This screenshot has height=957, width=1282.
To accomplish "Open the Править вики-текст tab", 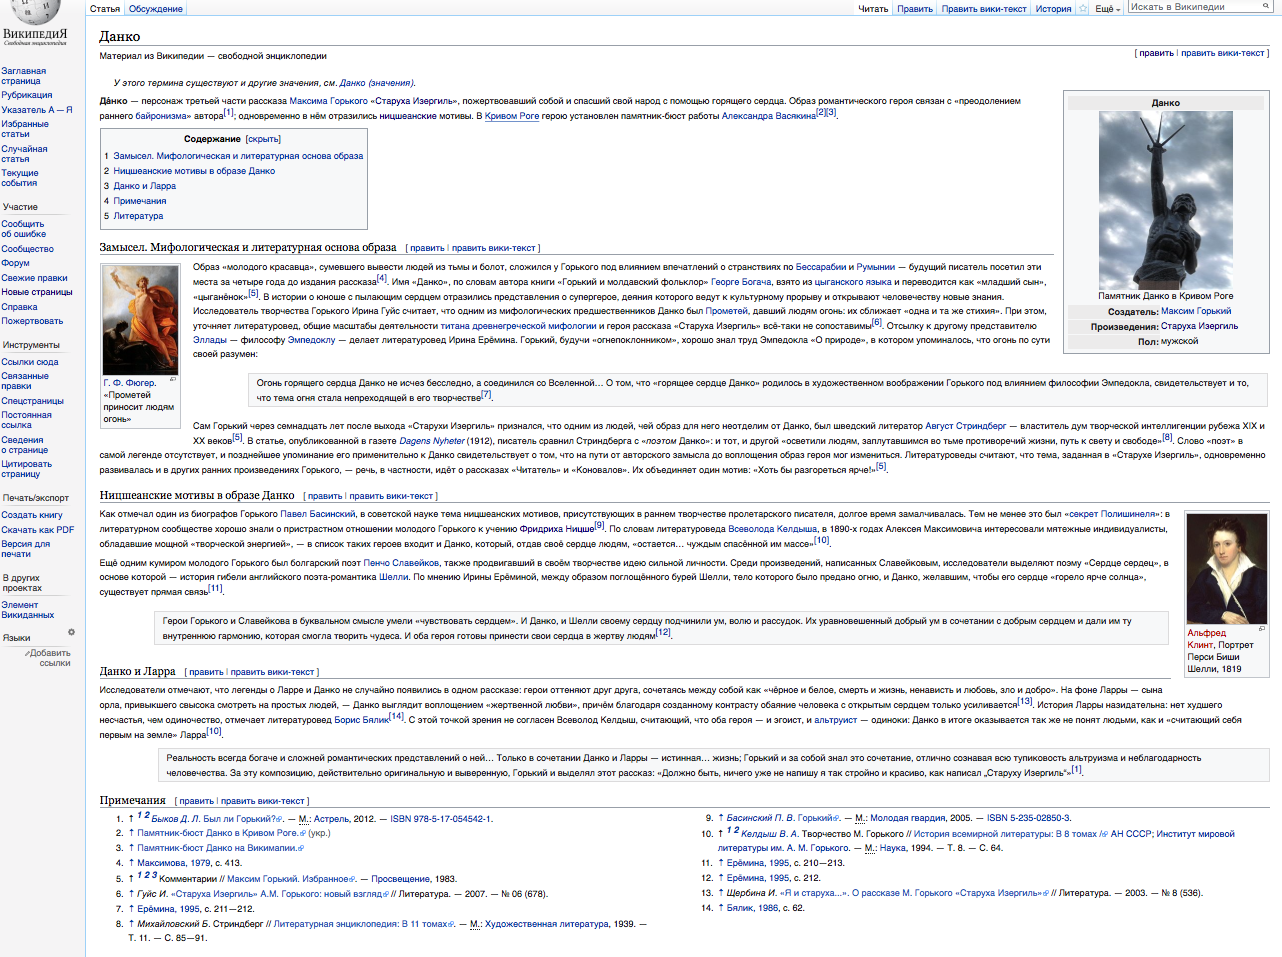I will [x=984, y=9].
